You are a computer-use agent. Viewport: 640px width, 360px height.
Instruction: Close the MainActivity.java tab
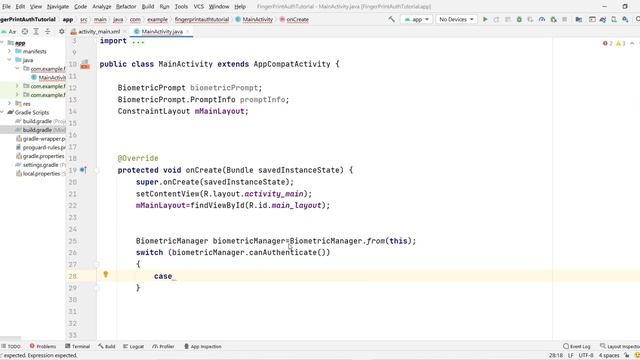click(188, 31)
